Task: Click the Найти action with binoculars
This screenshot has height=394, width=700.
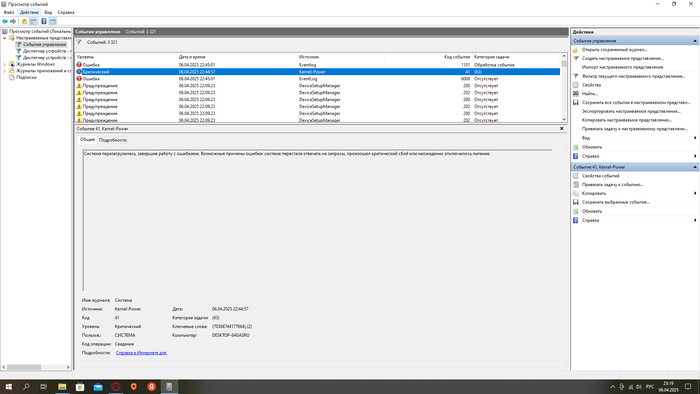Action: (589, 94)
